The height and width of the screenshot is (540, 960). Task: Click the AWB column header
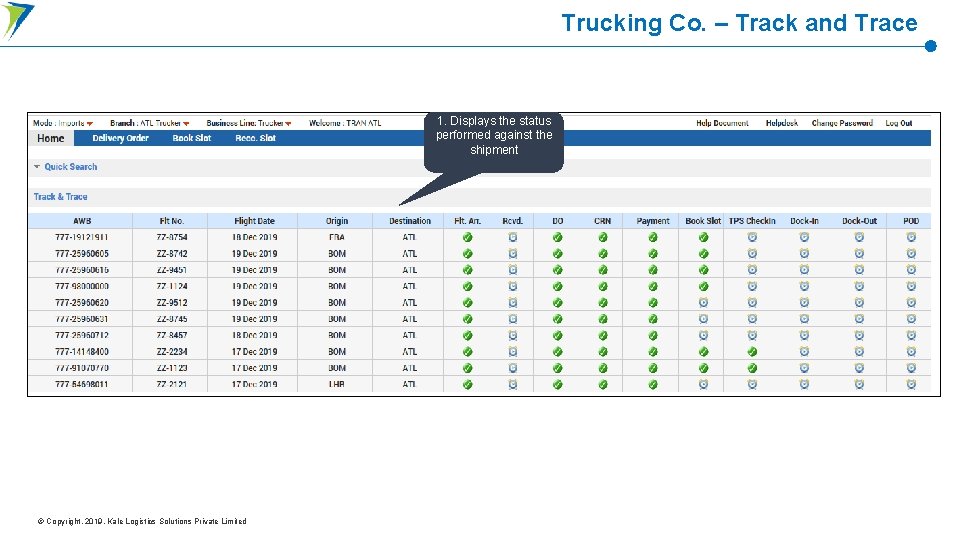82,221
